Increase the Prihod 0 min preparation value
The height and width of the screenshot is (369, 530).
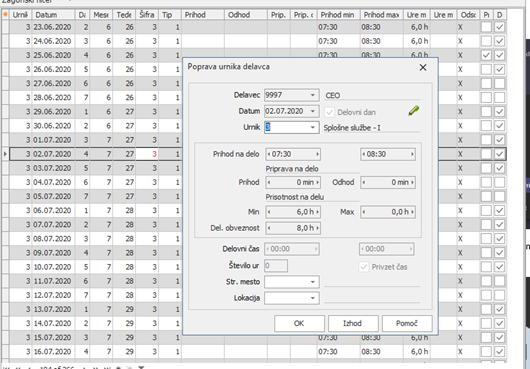click(317, 182)
